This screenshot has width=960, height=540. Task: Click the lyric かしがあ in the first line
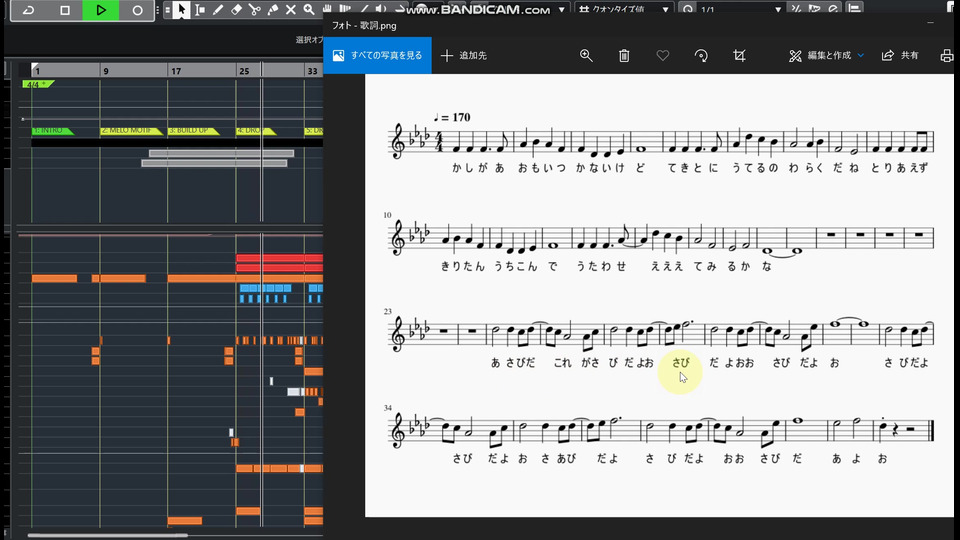click(x=478, y=168)
